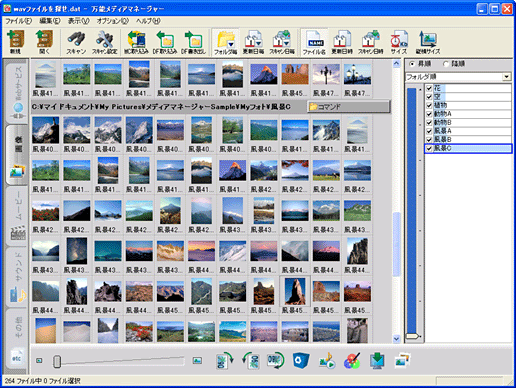Sort by size (サイズ) icon
The image size is (516, 388).
399,42
